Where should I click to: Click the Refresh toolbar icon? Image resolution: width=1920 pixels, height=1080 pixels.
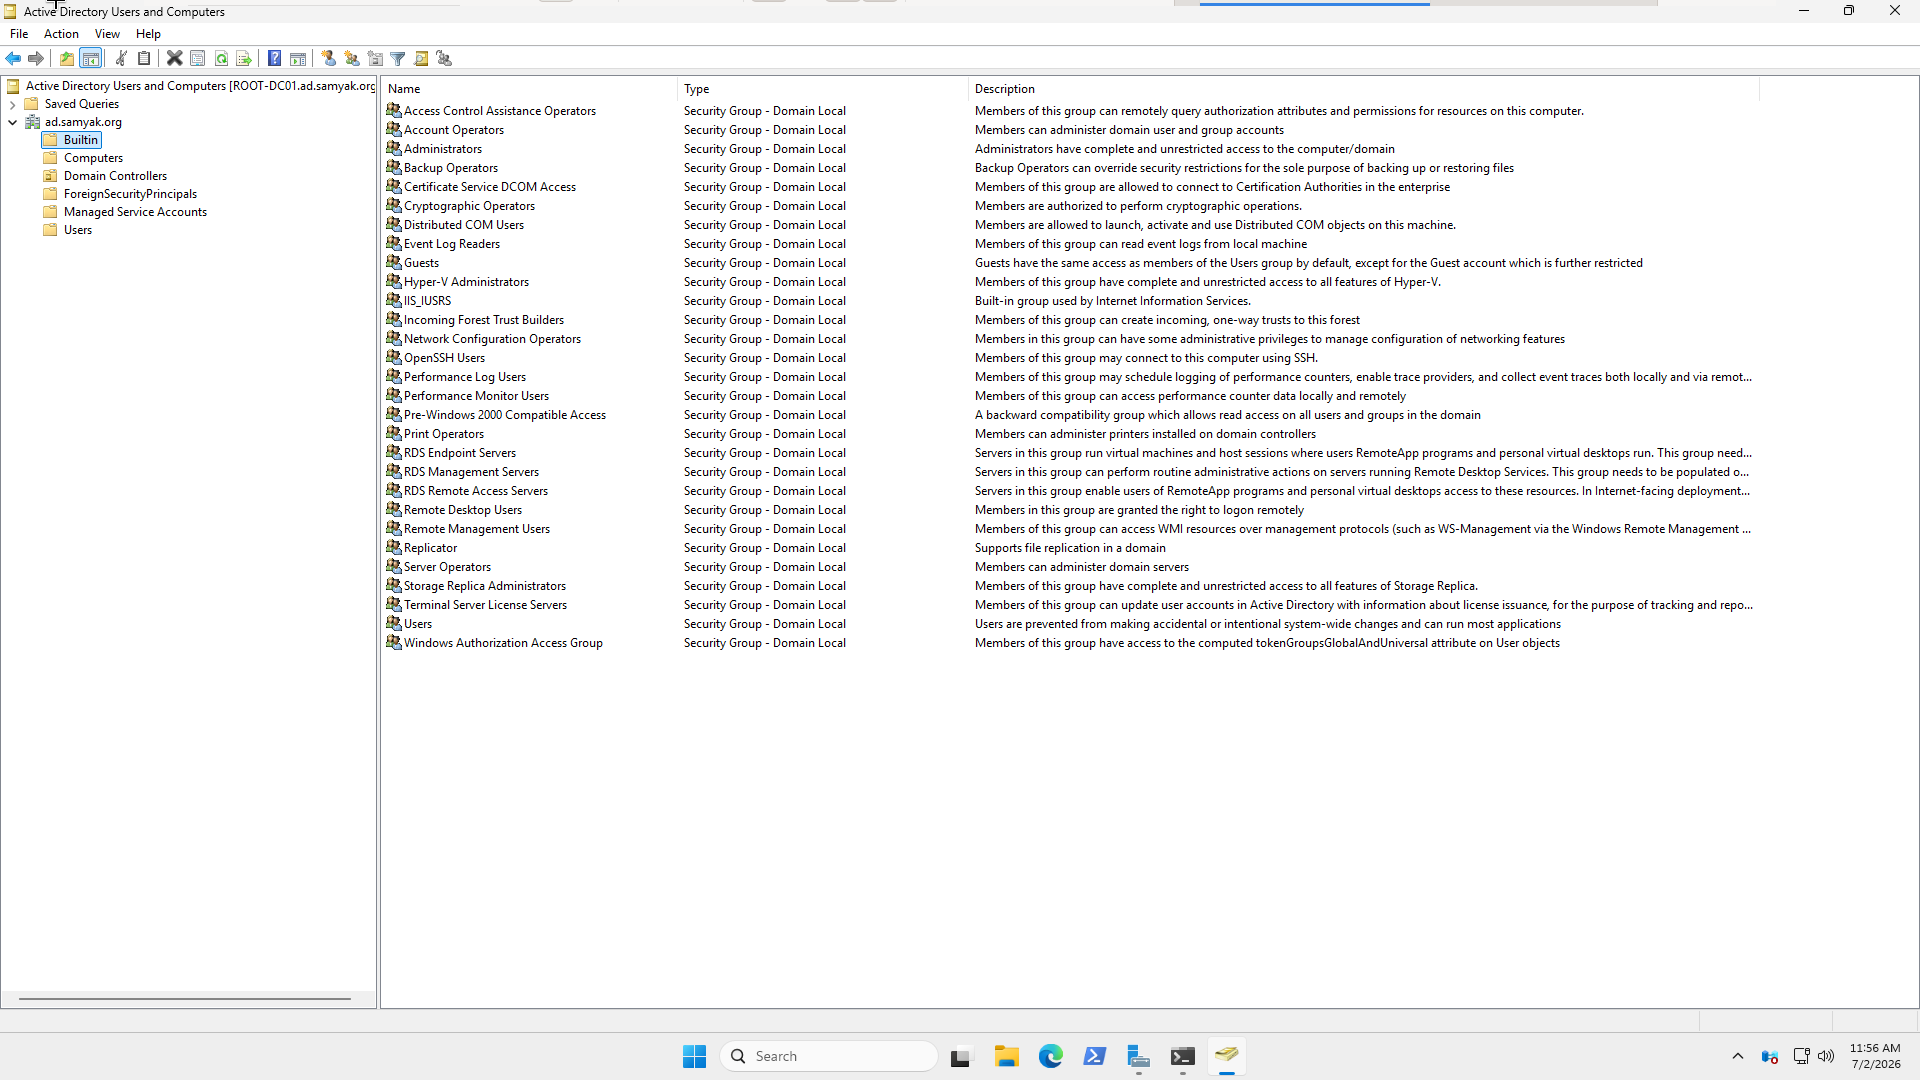[221, 58]
